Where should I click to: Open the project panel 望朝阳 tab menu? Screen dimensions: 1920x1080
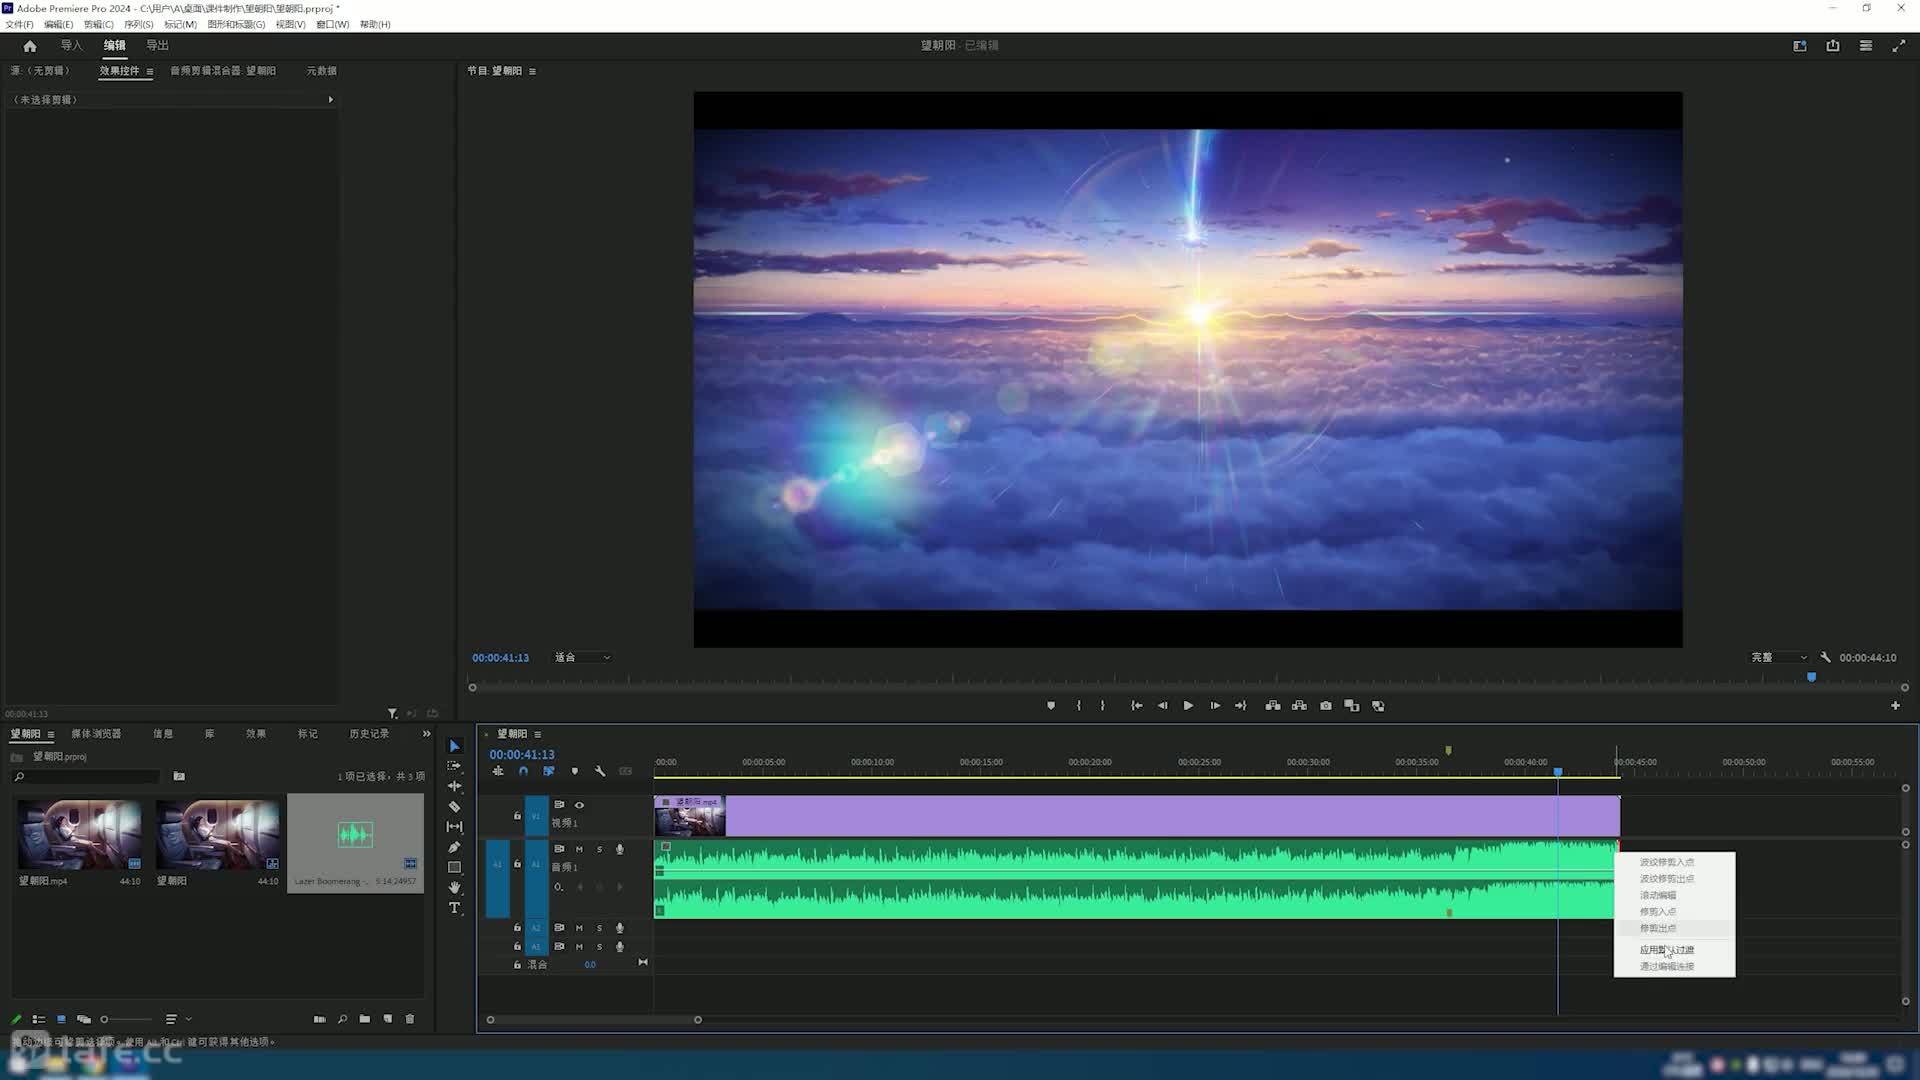[50, 734]
